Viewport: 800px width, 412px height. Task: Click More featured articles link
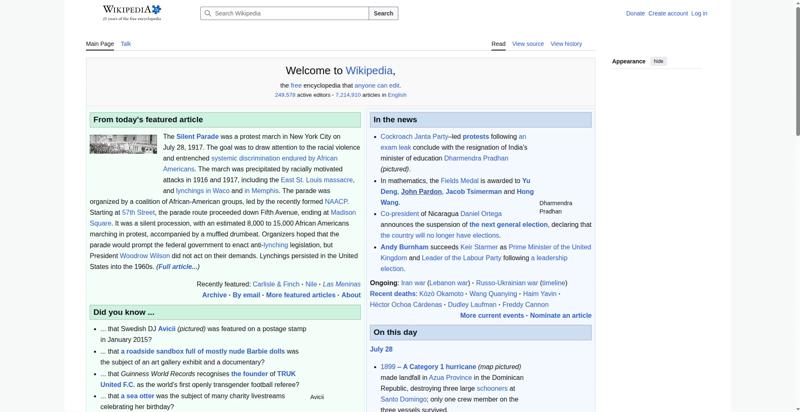tap(301, 295)
